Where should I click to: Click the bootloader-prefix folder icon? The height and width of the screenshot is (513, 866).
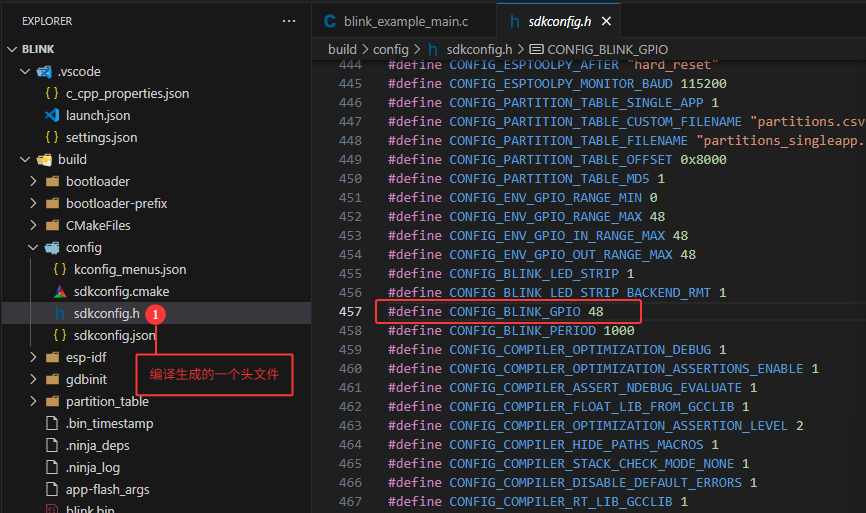(x=52, y=204)
